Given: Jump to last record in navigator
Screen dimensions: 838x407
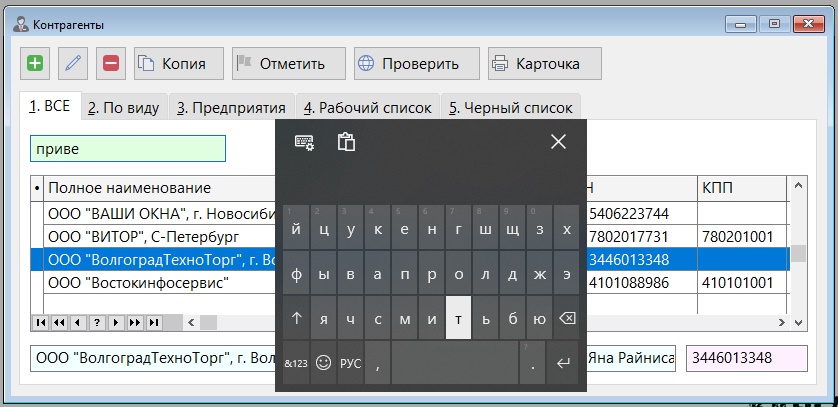Looking at the screenshot, I should (155, 322).
